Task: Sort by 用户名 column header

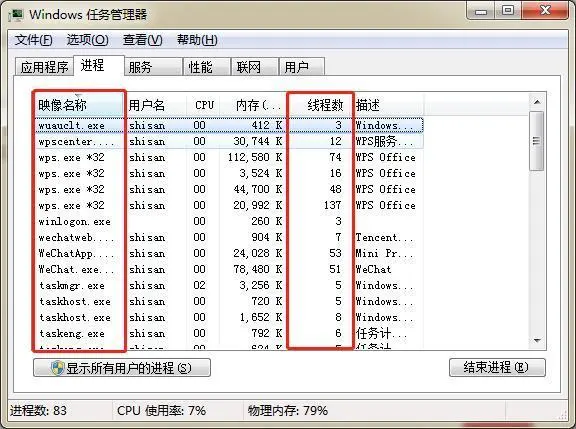Action: [156, 105]
